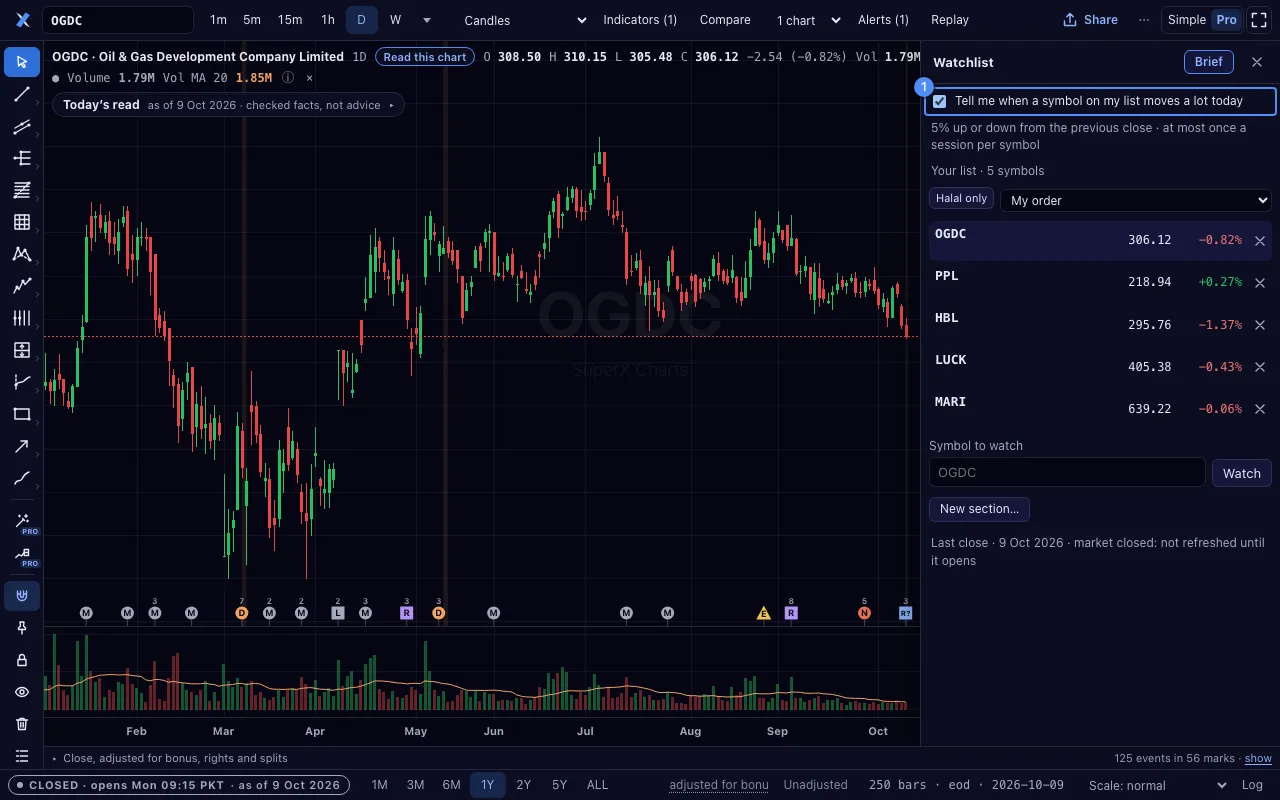
Task: Expand the extra timeframes dropdown arrow
Action: pos(427,20)
